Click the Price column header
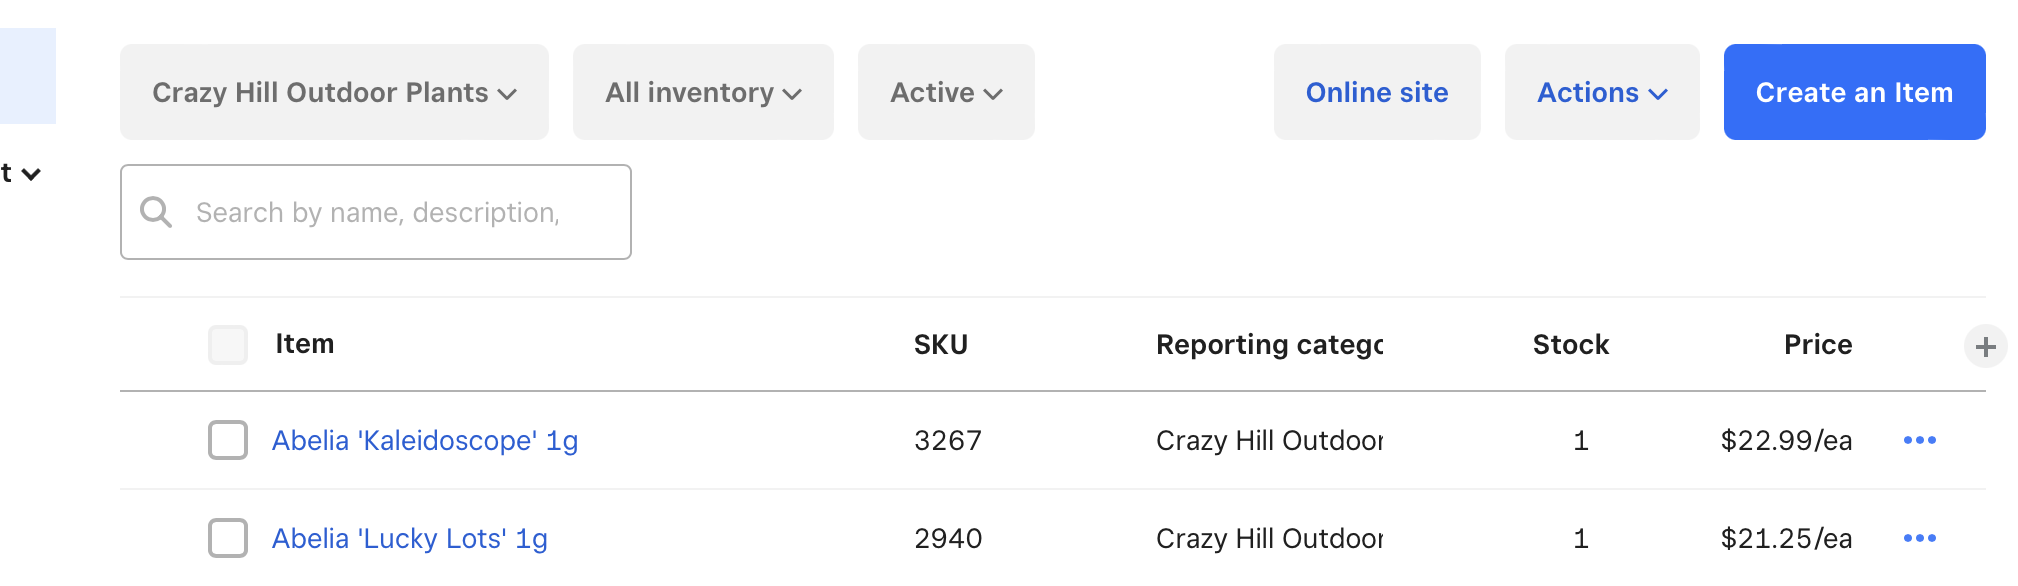Screen dimensions: 2018x586 1817,345
